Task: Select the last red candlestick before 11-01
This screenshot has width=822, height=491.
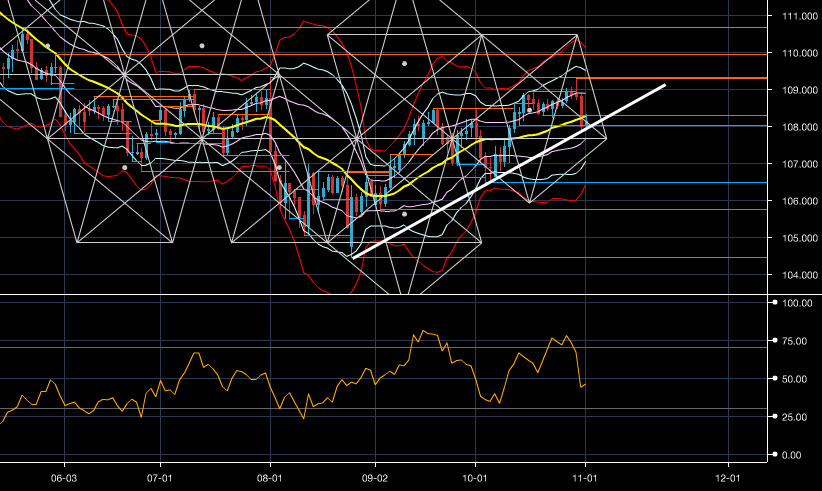Action: [x=582, y=108]
